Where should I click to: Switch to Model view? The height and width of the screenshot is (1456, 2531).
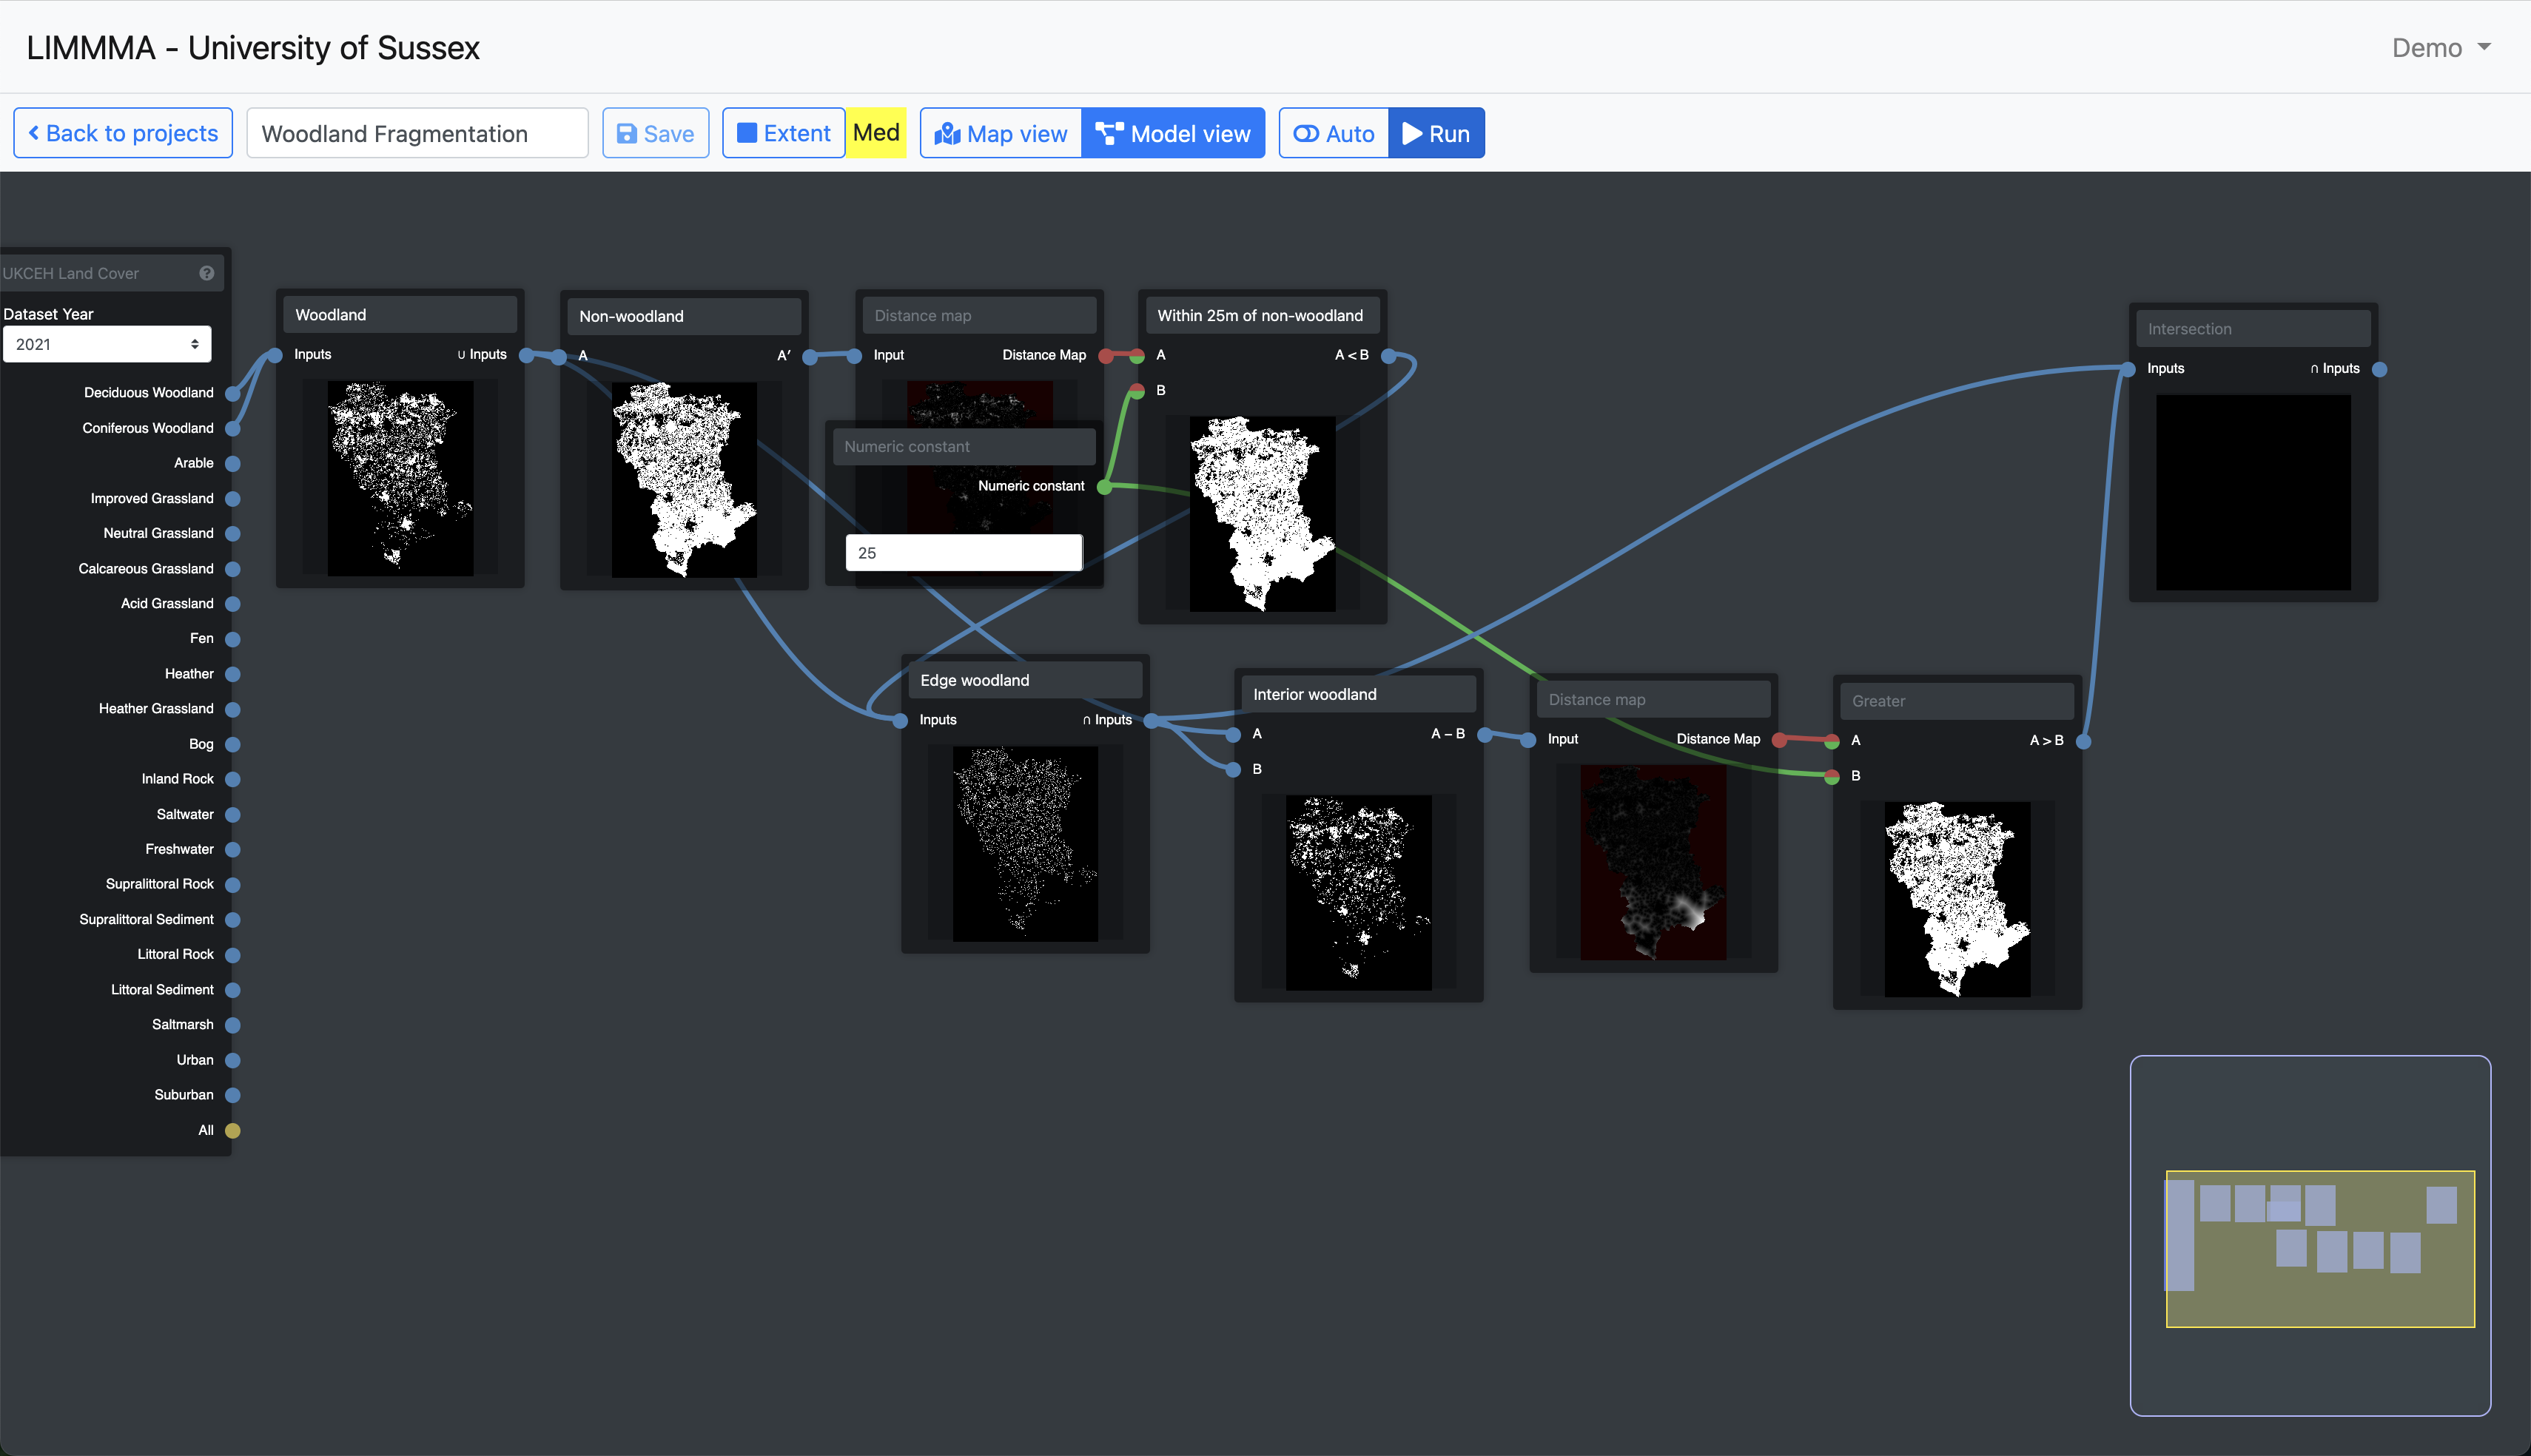click(1173, 133)
